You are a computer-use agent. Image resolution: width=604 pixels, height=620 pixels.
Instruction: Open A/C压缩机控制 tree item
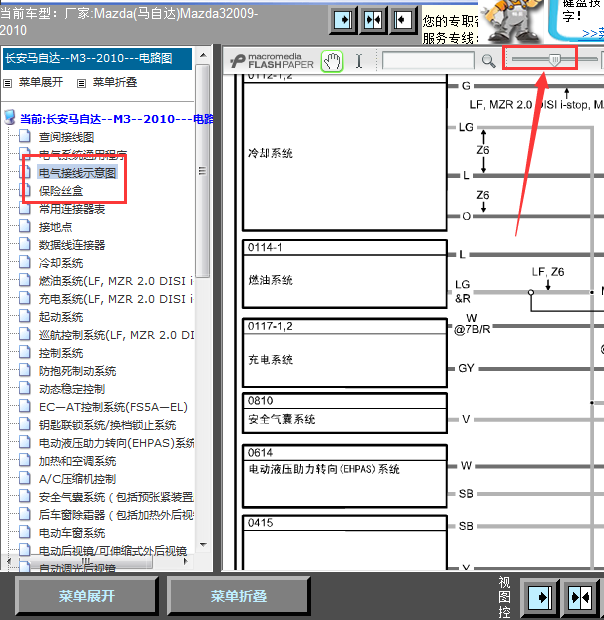[77, 479]
